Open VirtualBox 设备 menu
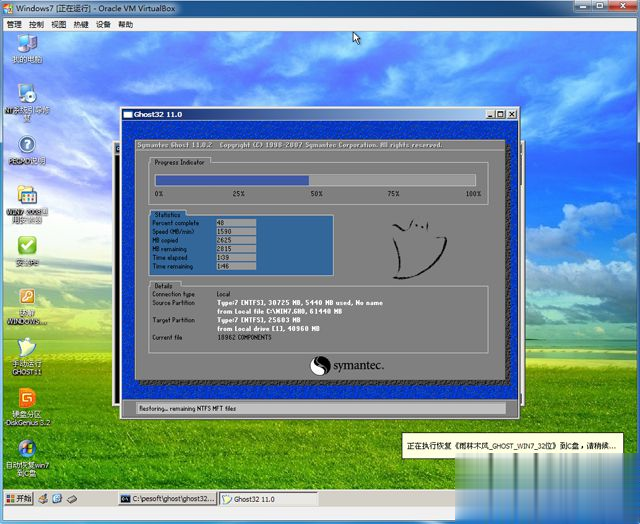 [x=103, y=24]
